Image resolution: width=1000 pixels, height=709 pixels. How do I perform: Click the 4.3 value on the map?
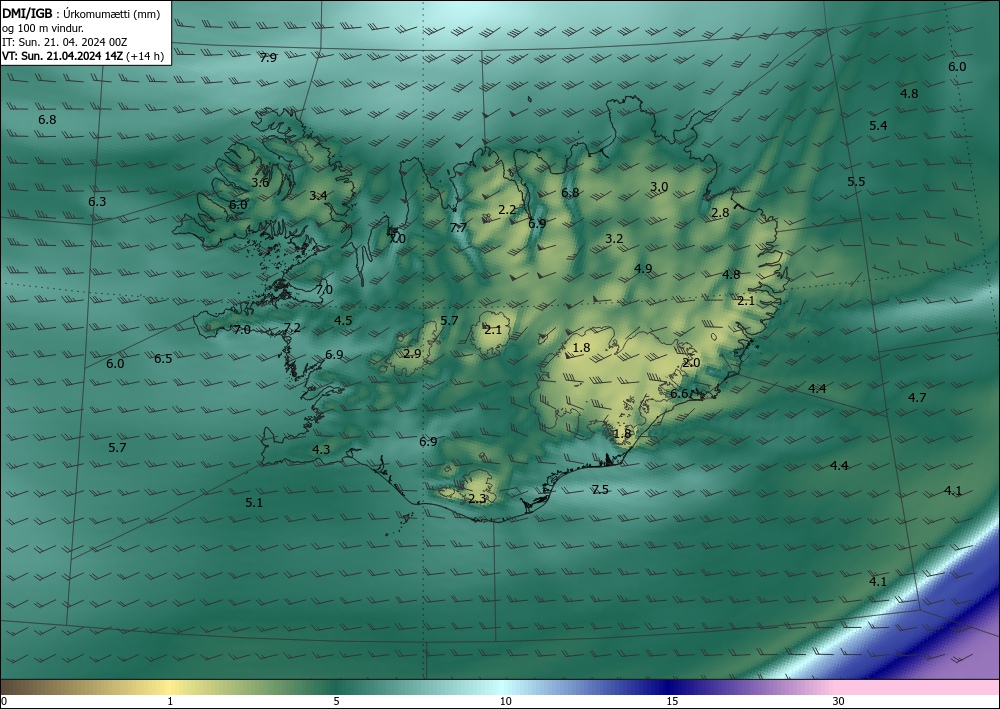(x=321, y=450)
